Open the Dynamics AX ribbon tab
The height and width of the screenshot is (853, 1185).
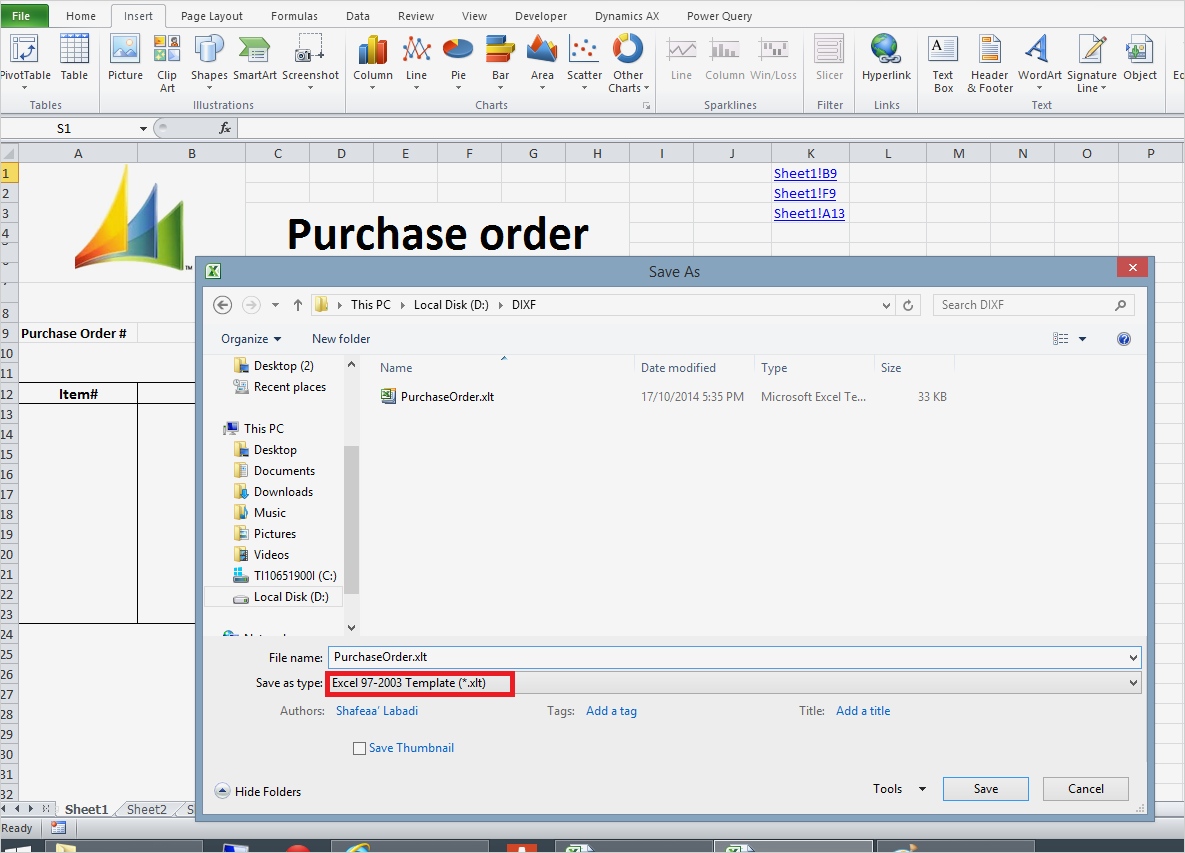(x=627, y=15)
